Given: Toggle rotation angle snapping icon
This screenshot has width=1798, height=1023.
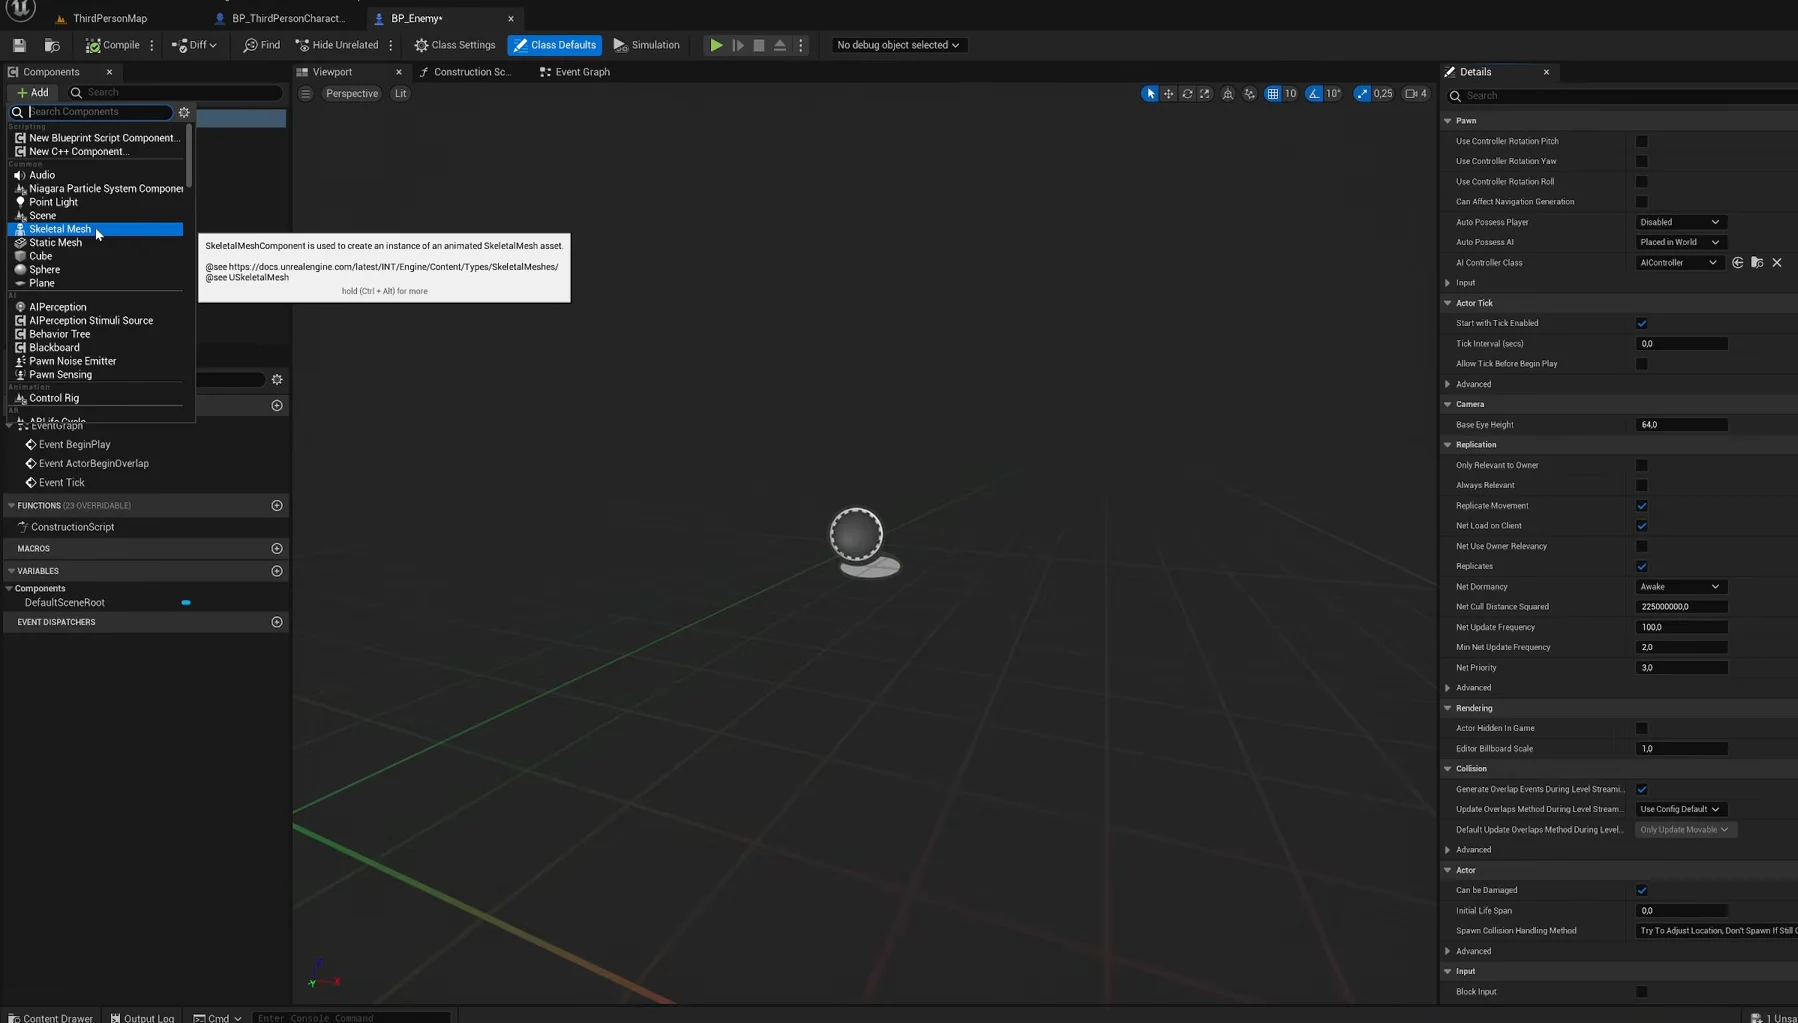Looking at the screenshot, I should [x=1314, y=94].
